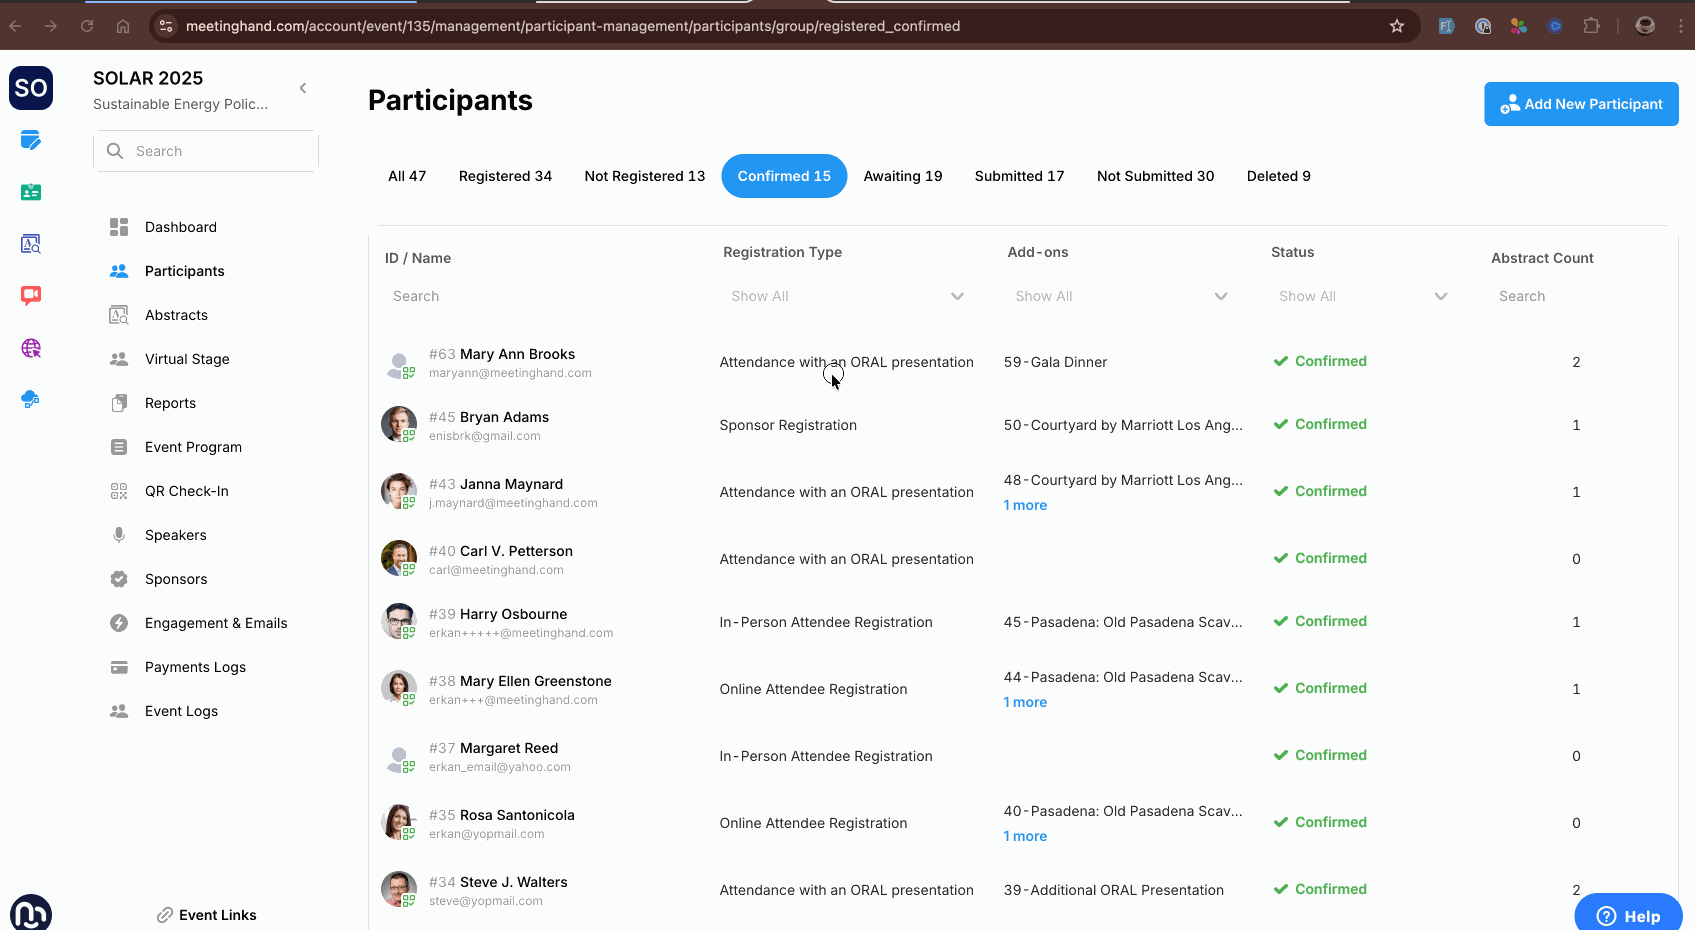Open the Help chat button
Viewport: 1695px width, 930px height.
[1628, 915]
